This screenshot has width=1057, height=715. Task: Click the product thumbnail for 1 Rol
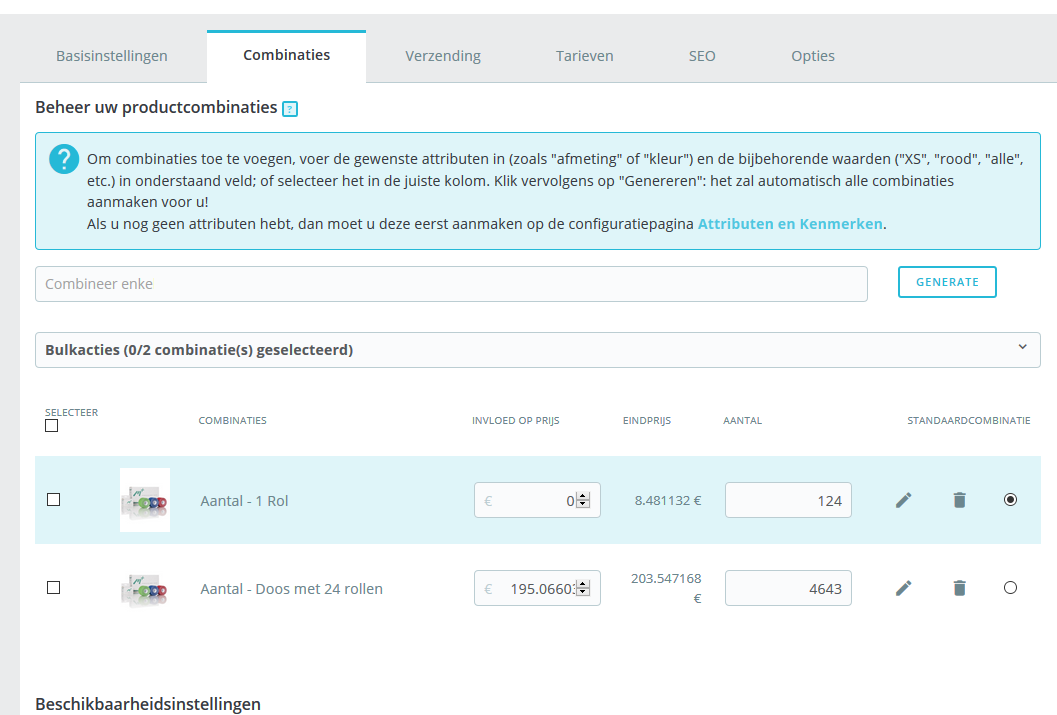(x=145, y=500)
